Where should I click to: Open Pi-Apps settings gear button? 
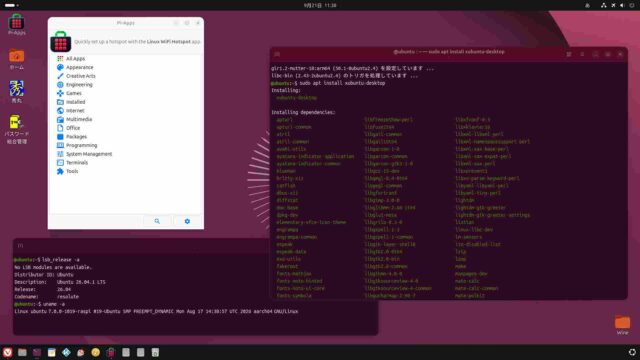[x=187, y=221]
